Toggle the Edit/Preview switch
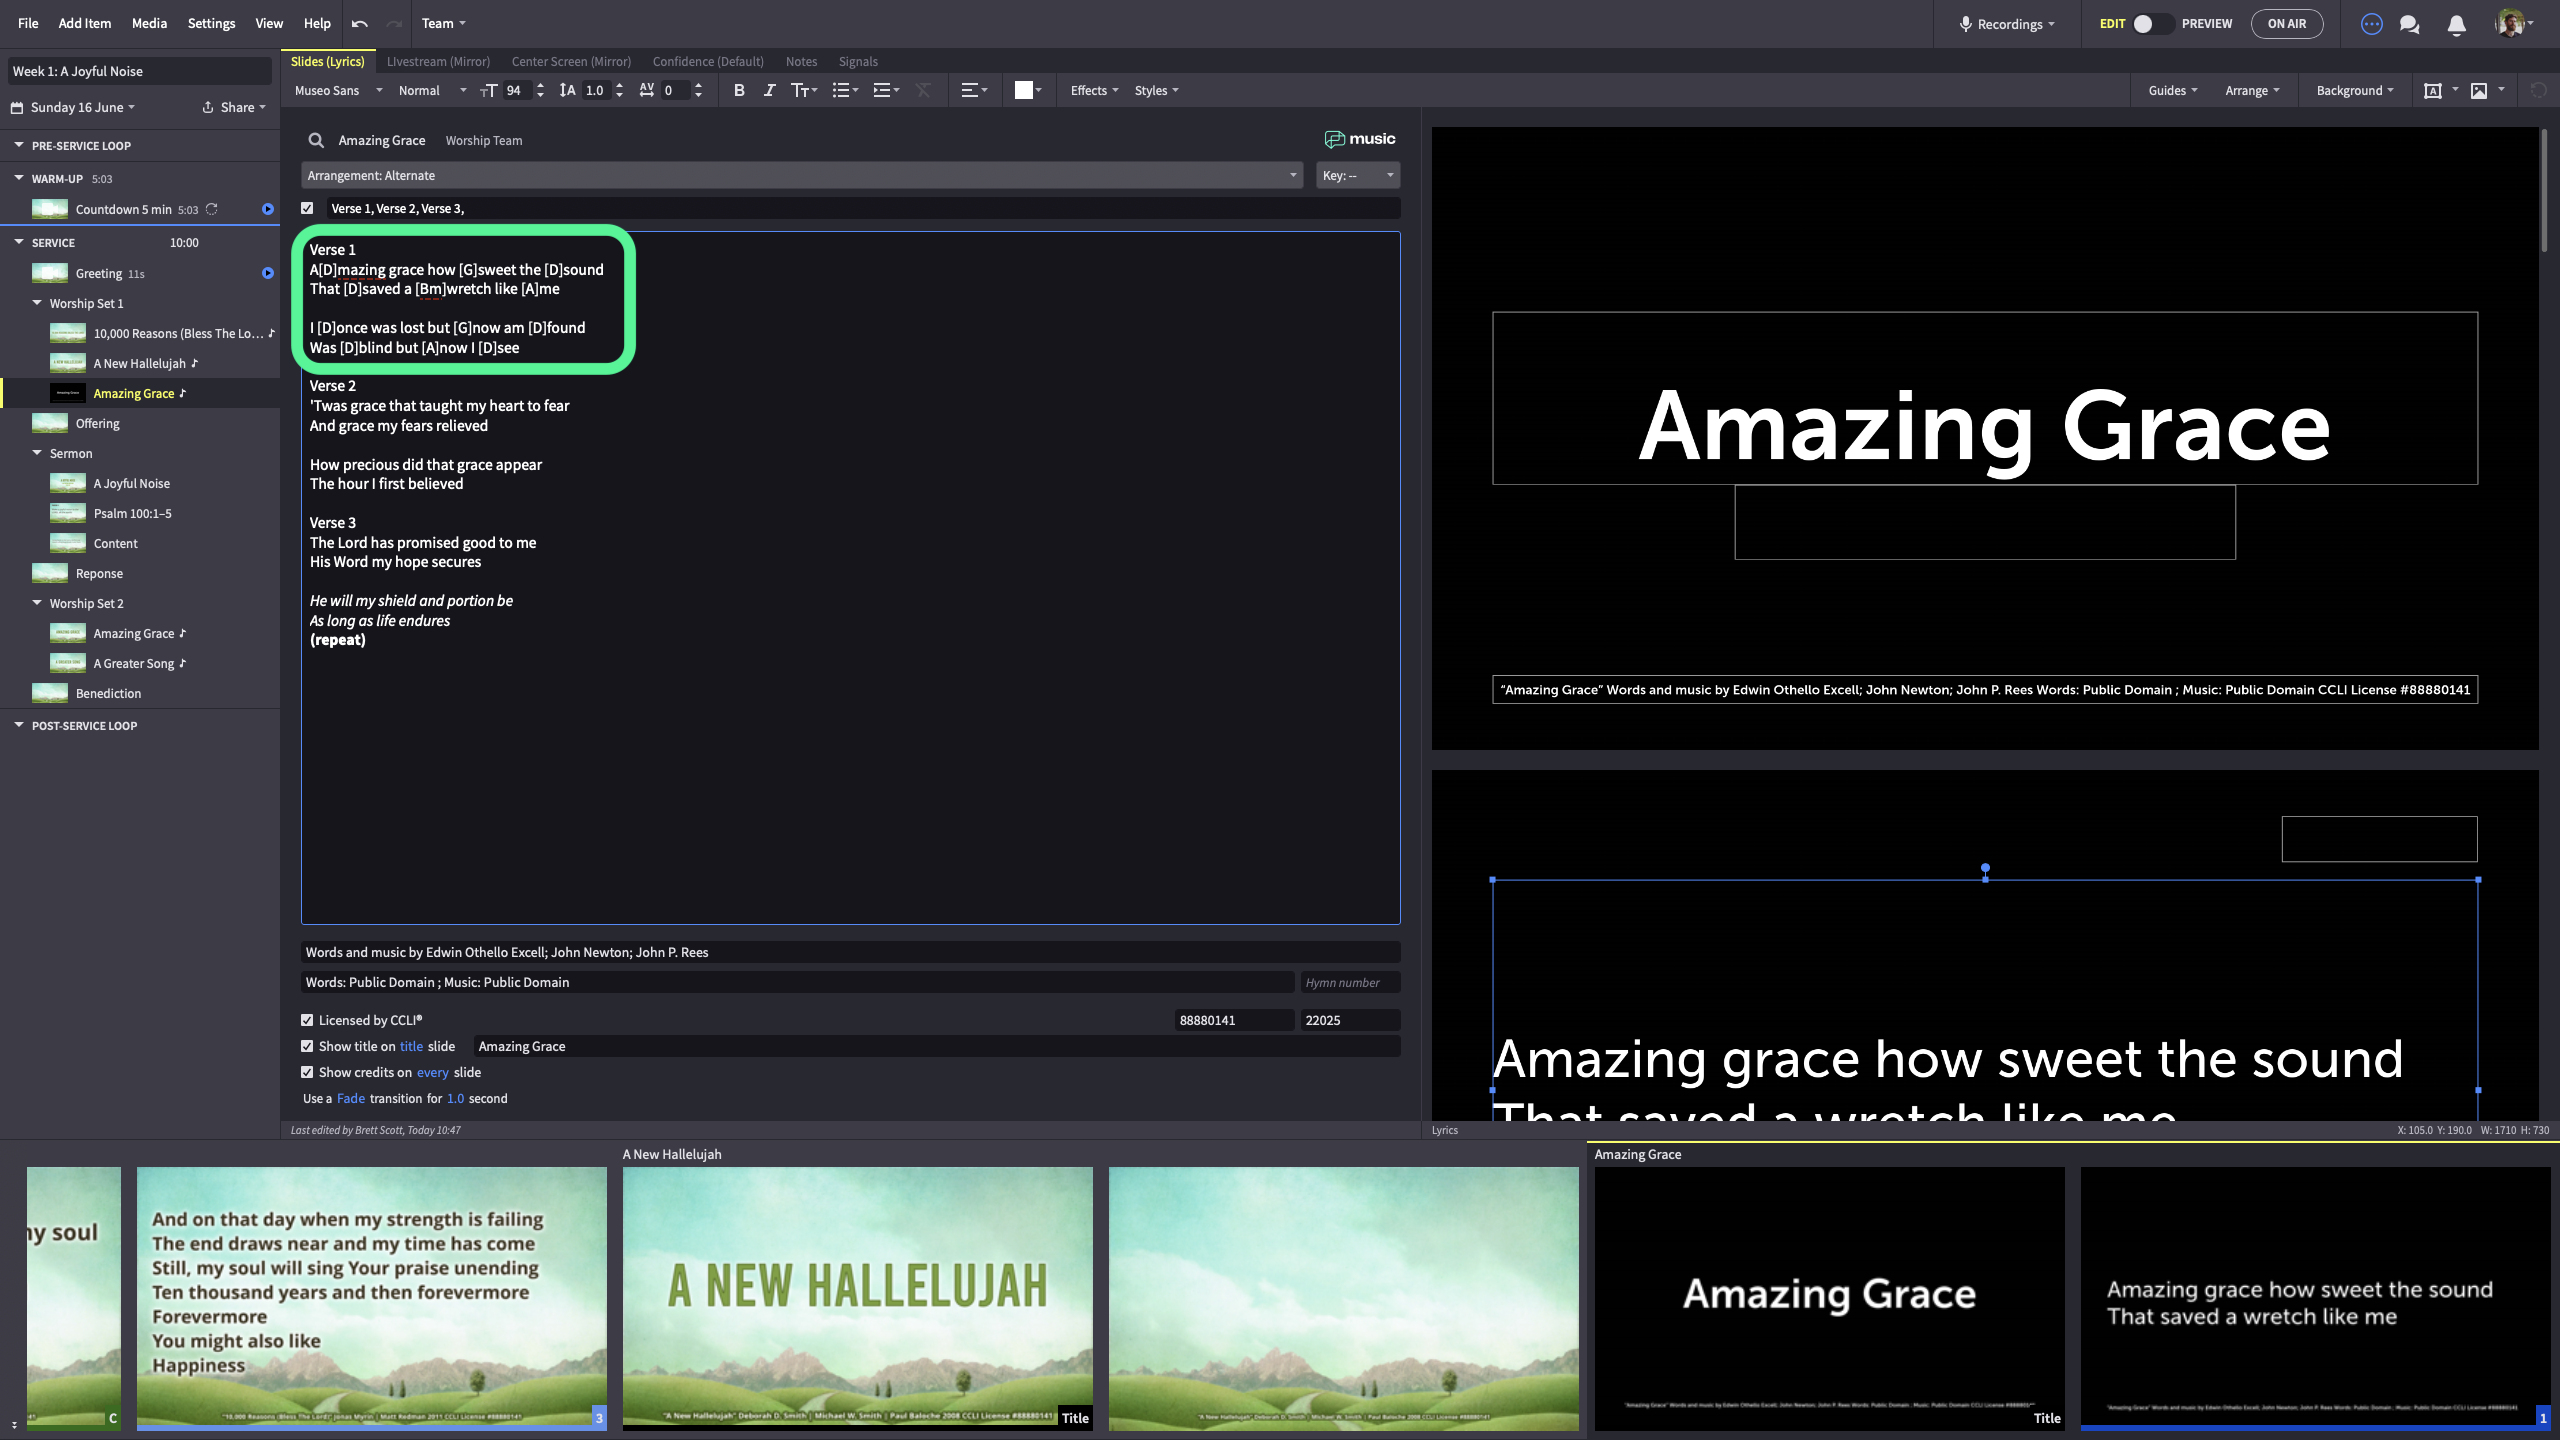The image size is (2560, 1440). [2154, 24]
